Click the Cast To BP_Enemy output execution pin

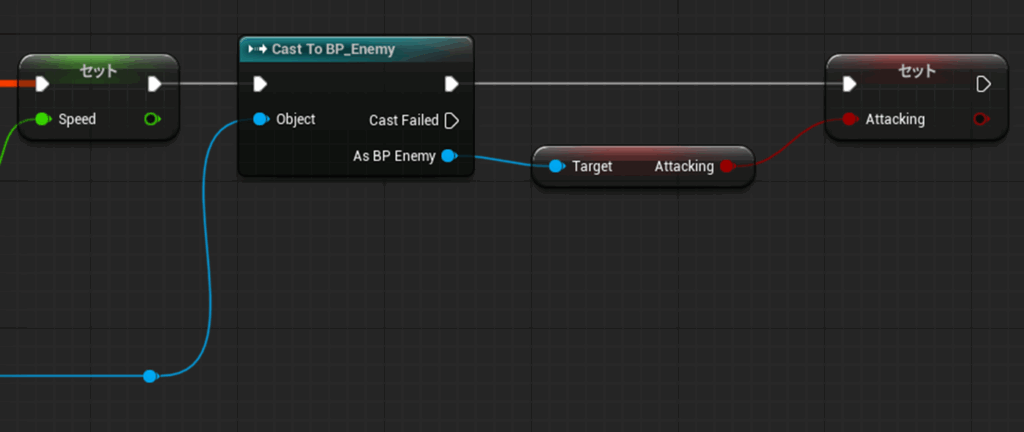coord(451,83)
